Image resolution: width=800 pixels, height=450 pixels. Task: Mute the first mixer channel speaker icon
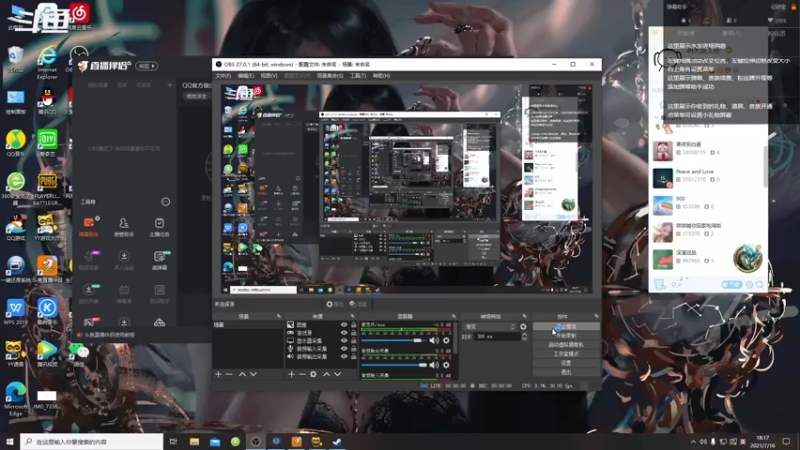tap(434, 340)
